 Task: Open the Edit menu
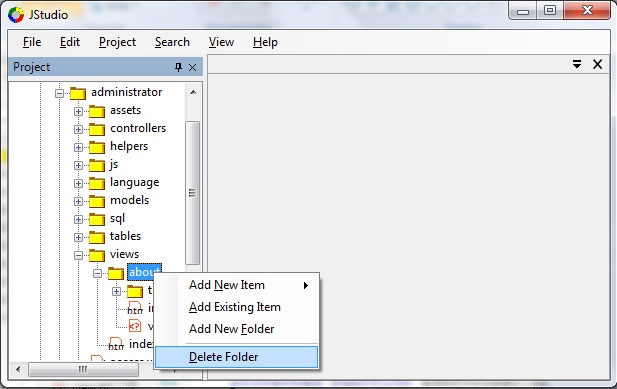70,42
